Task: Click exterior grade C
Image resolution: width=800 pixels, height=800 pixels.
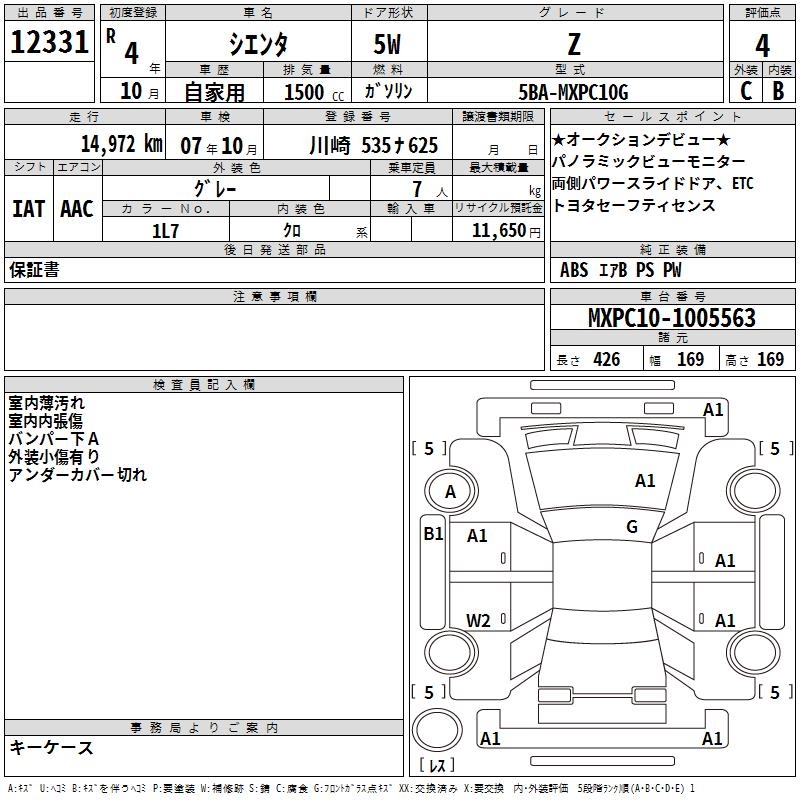Action: (745, 91)
